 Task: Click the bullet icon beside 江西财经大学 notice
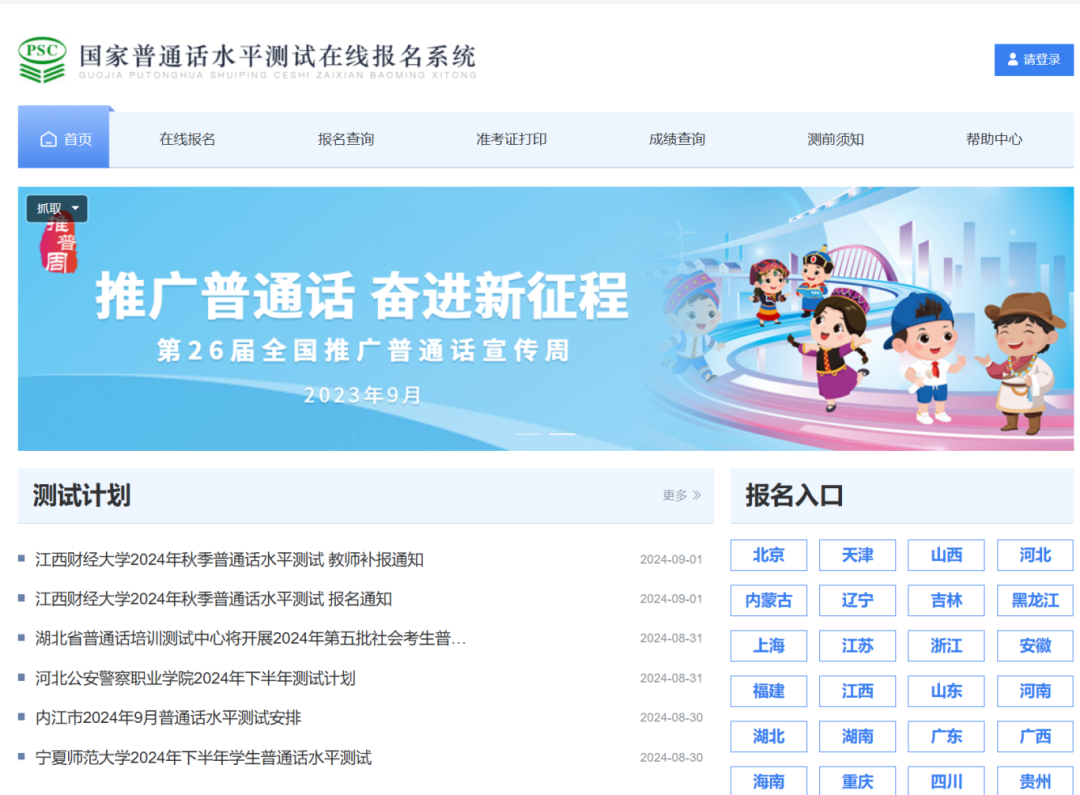[25, 560]
